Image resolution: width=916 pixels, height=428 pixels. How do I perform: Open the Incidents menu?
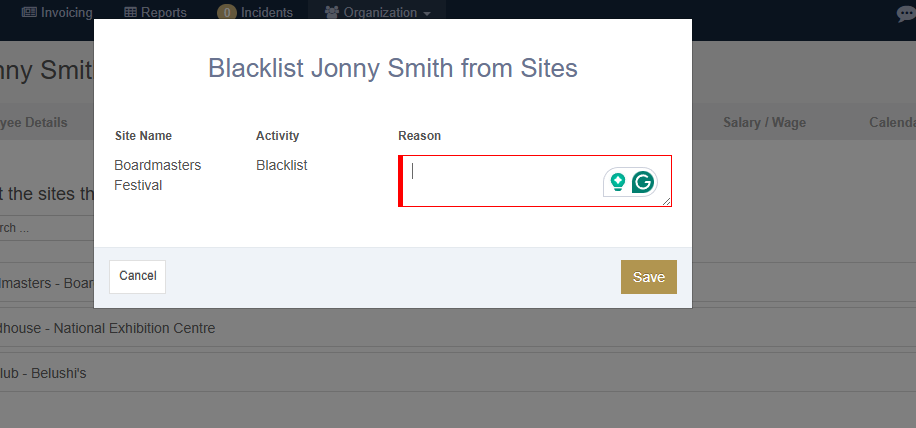pos(255,12)
